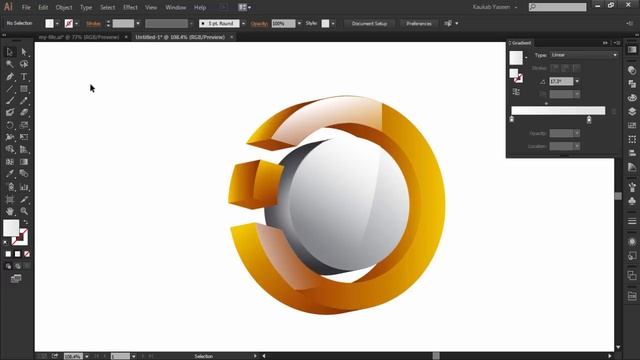Select the Slice tool
The image size is (640, 360).
click(x=24, y=199)
